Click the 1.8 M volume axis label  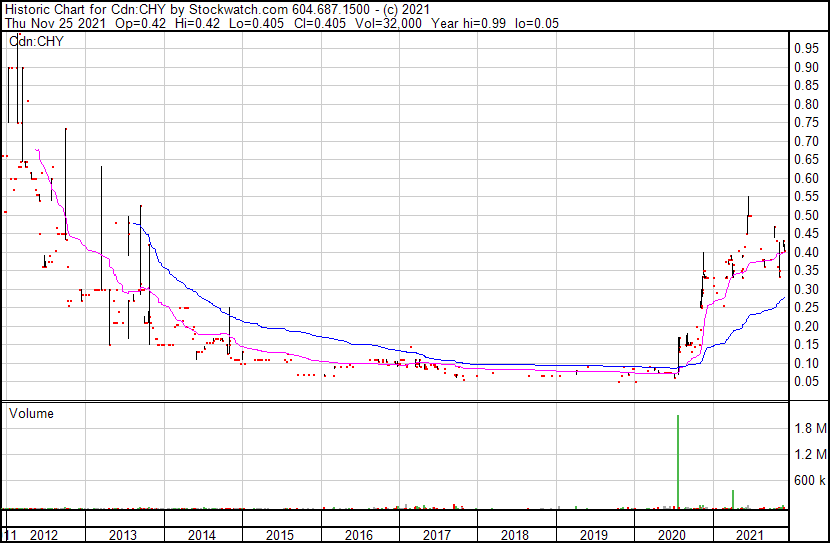coord(809,428)
